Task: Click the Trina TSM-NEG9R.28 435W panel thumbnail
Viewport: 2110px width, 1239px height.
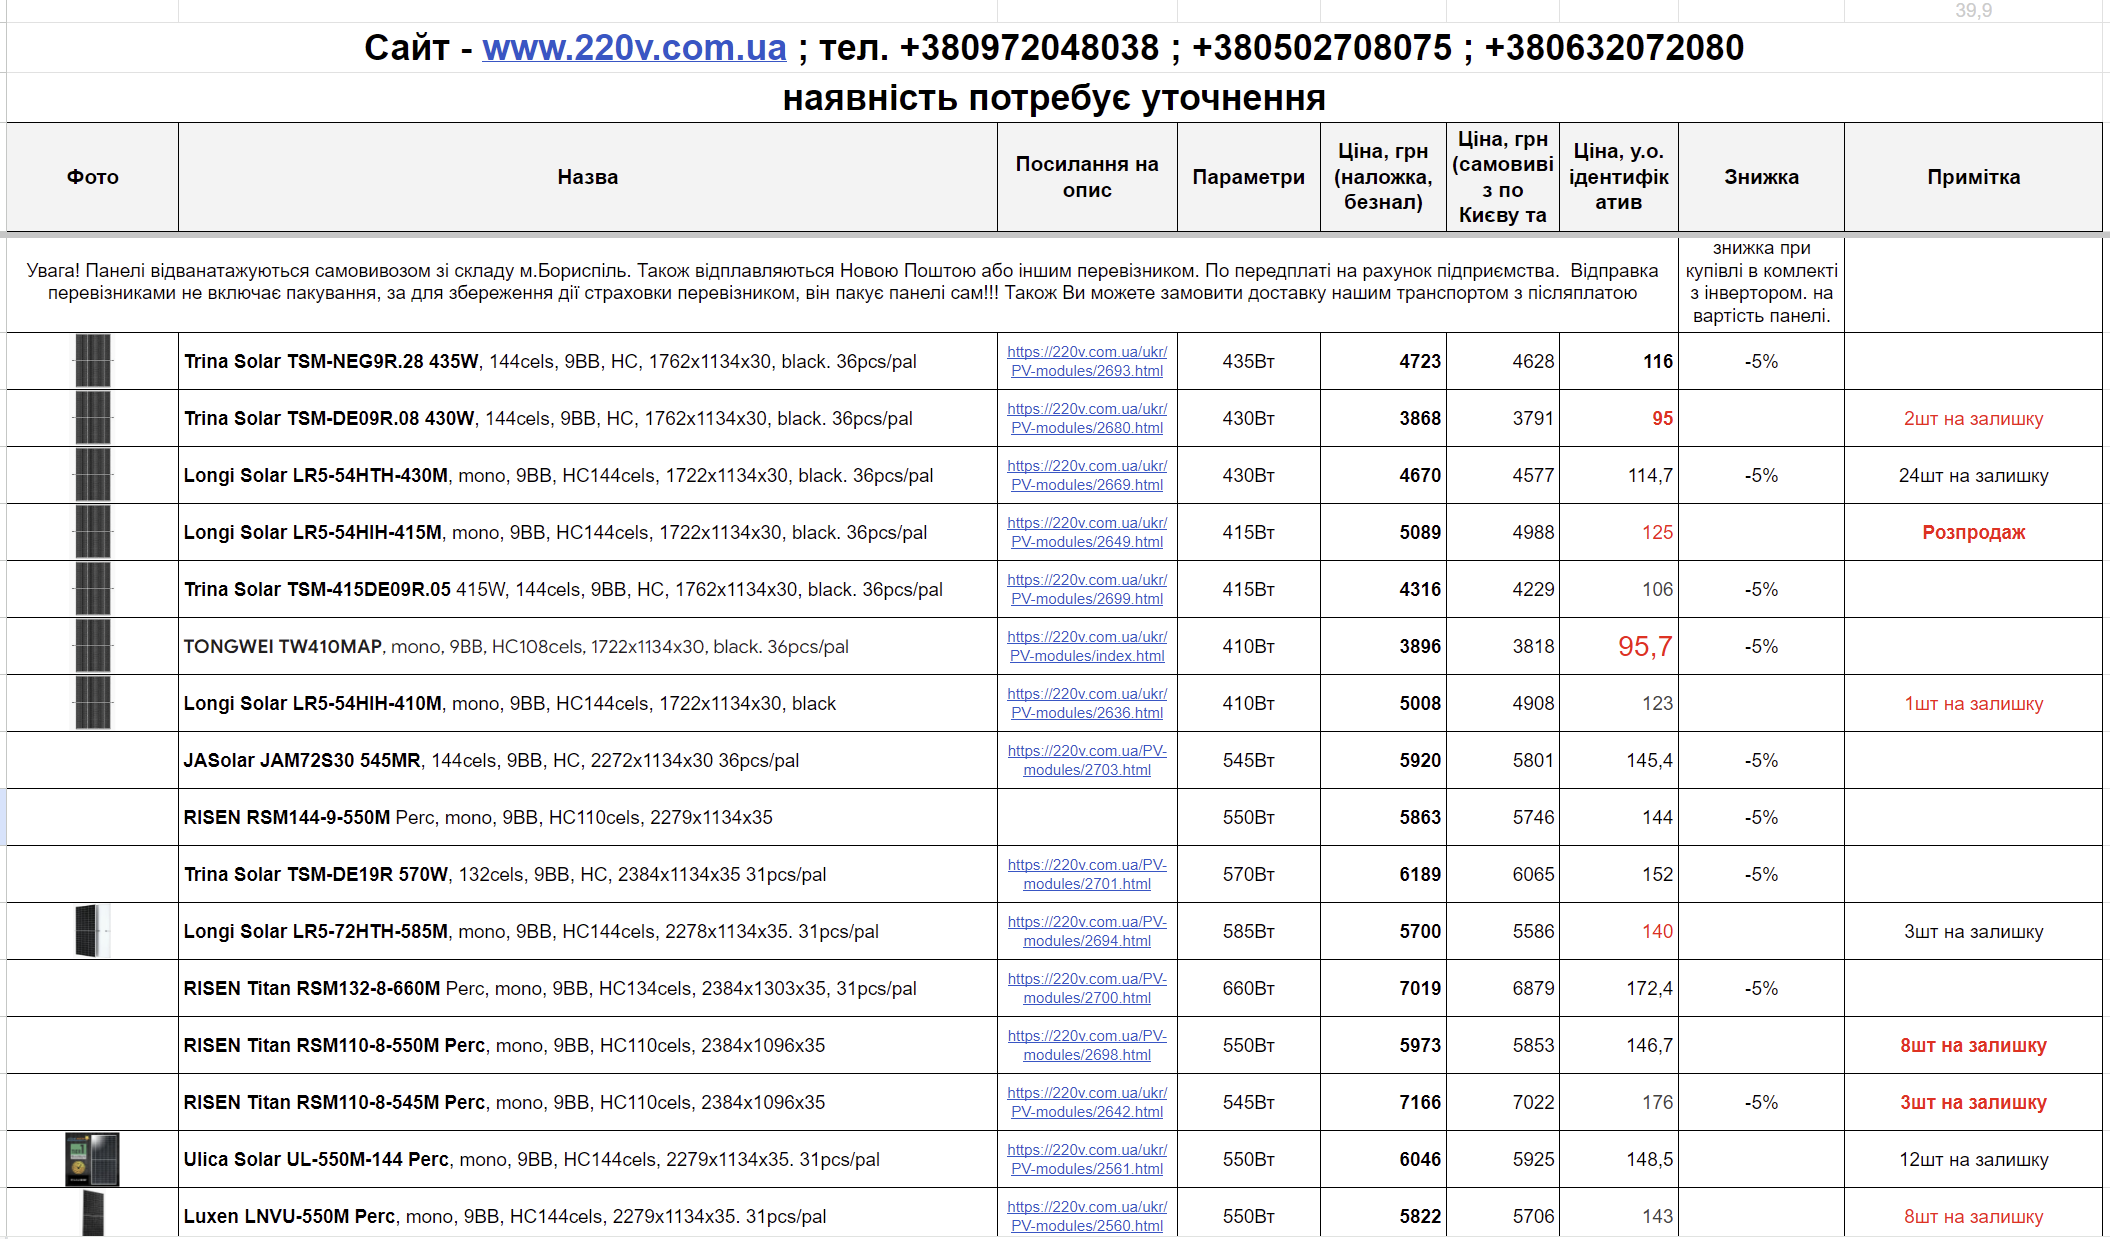Action: click(x=92, y=361)
